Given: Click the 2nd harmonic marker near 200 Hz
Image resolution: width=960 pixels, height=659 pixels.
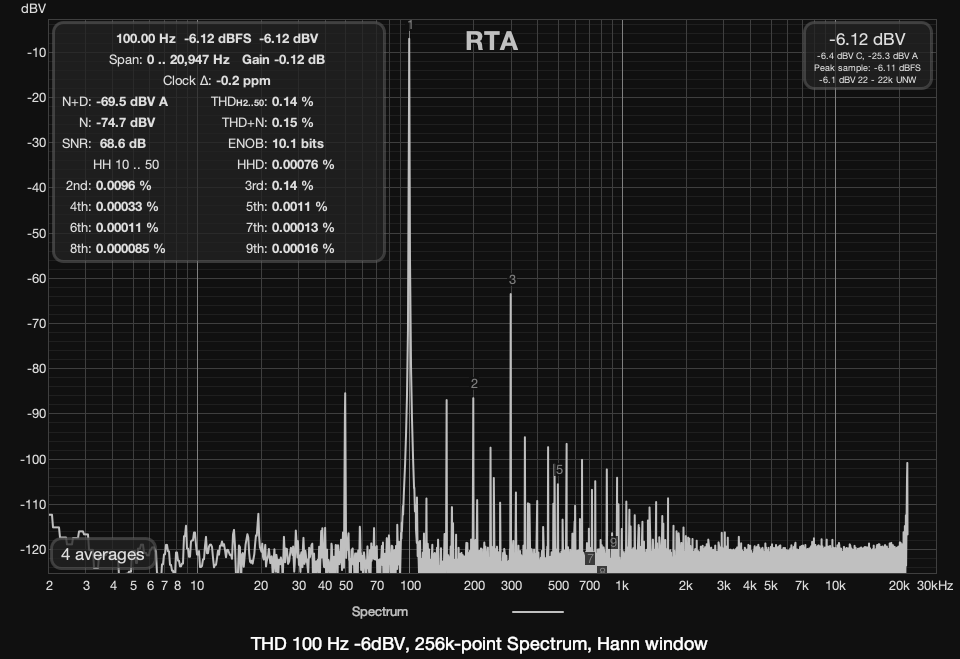Looking at the screenshot, I should pyautogui.click(x=474, y=384).
